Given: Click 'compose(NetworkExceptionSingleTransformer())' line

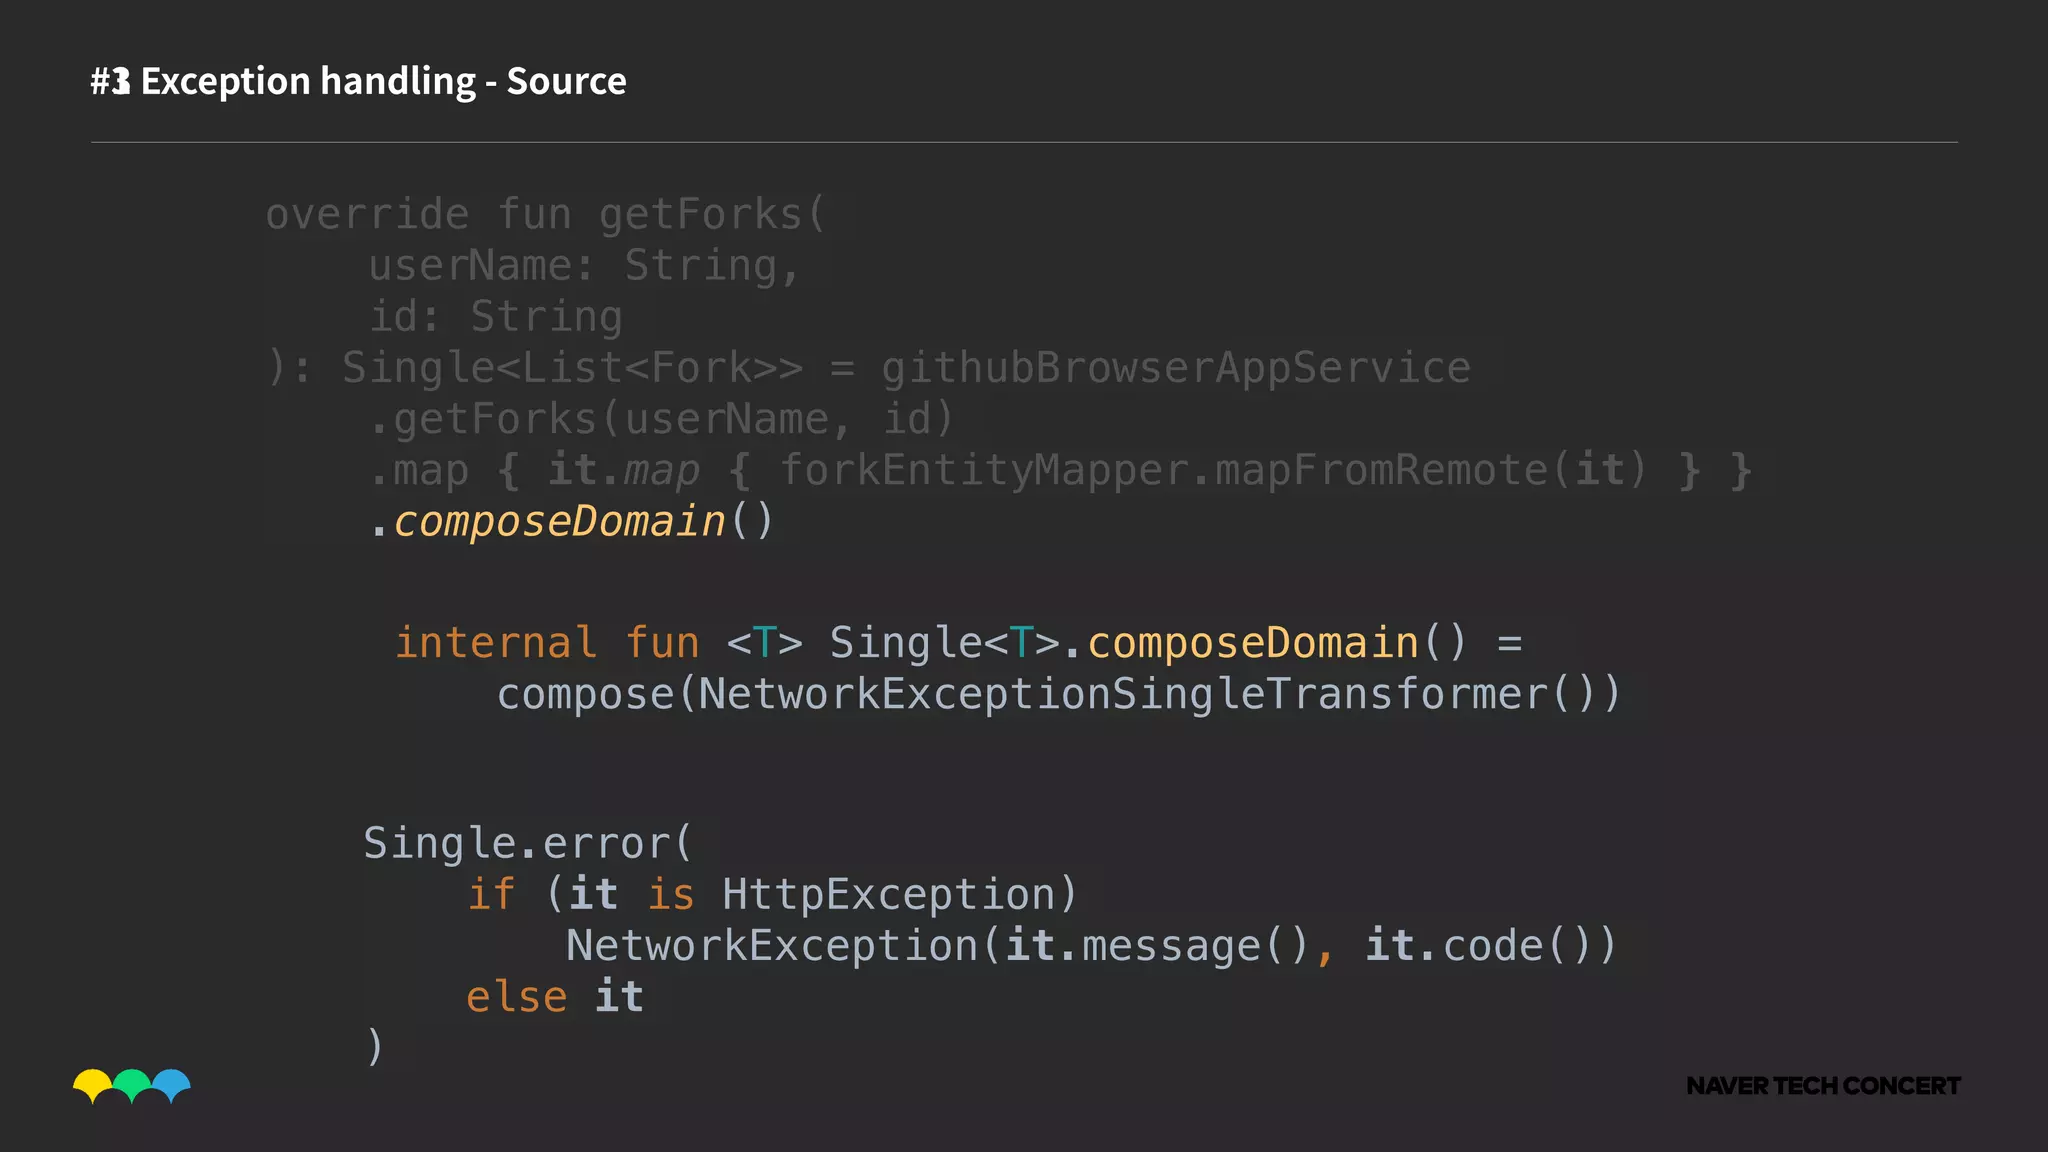Looking at the screenshot, I should 1059,694.
